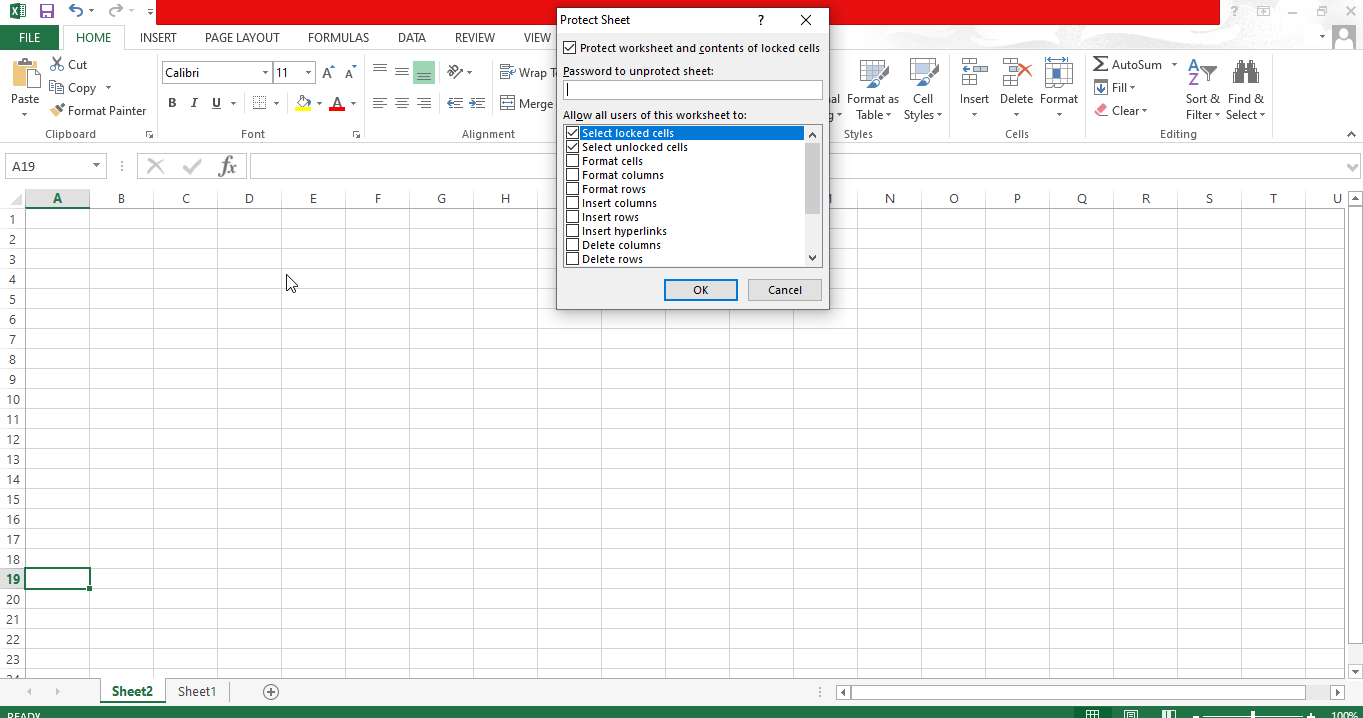
Task: Switch to Sheet1 tab
Action: click(x=197, y=691)
